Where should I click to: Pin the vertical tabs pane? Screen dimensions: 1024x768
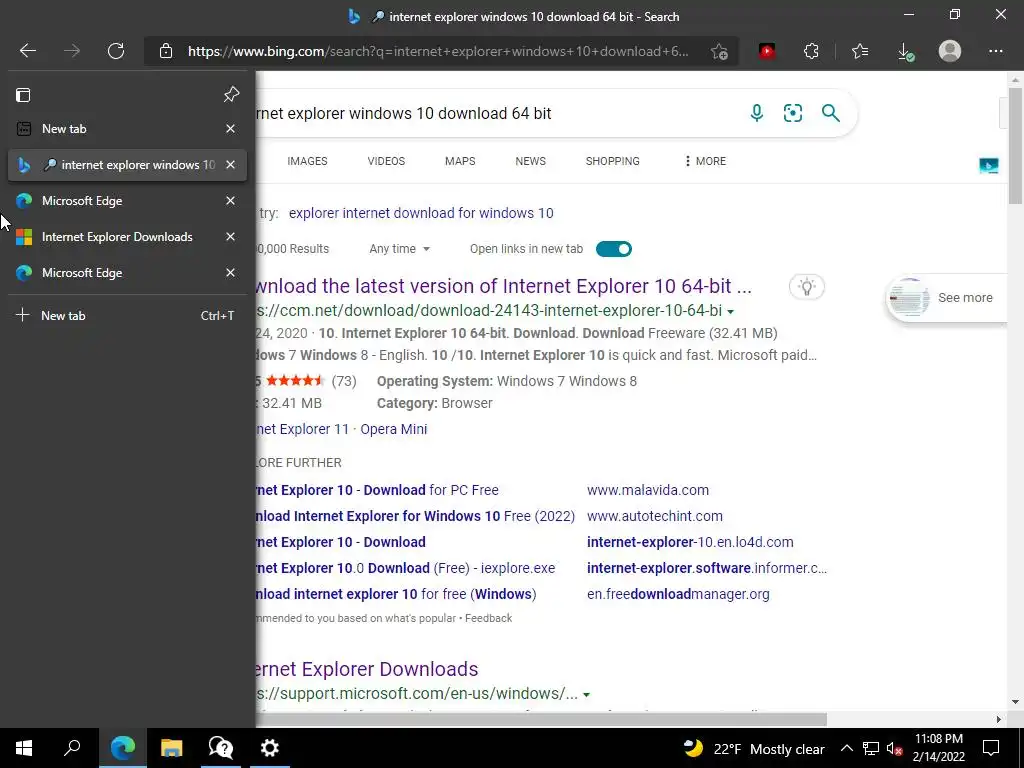tap(231, 95)
